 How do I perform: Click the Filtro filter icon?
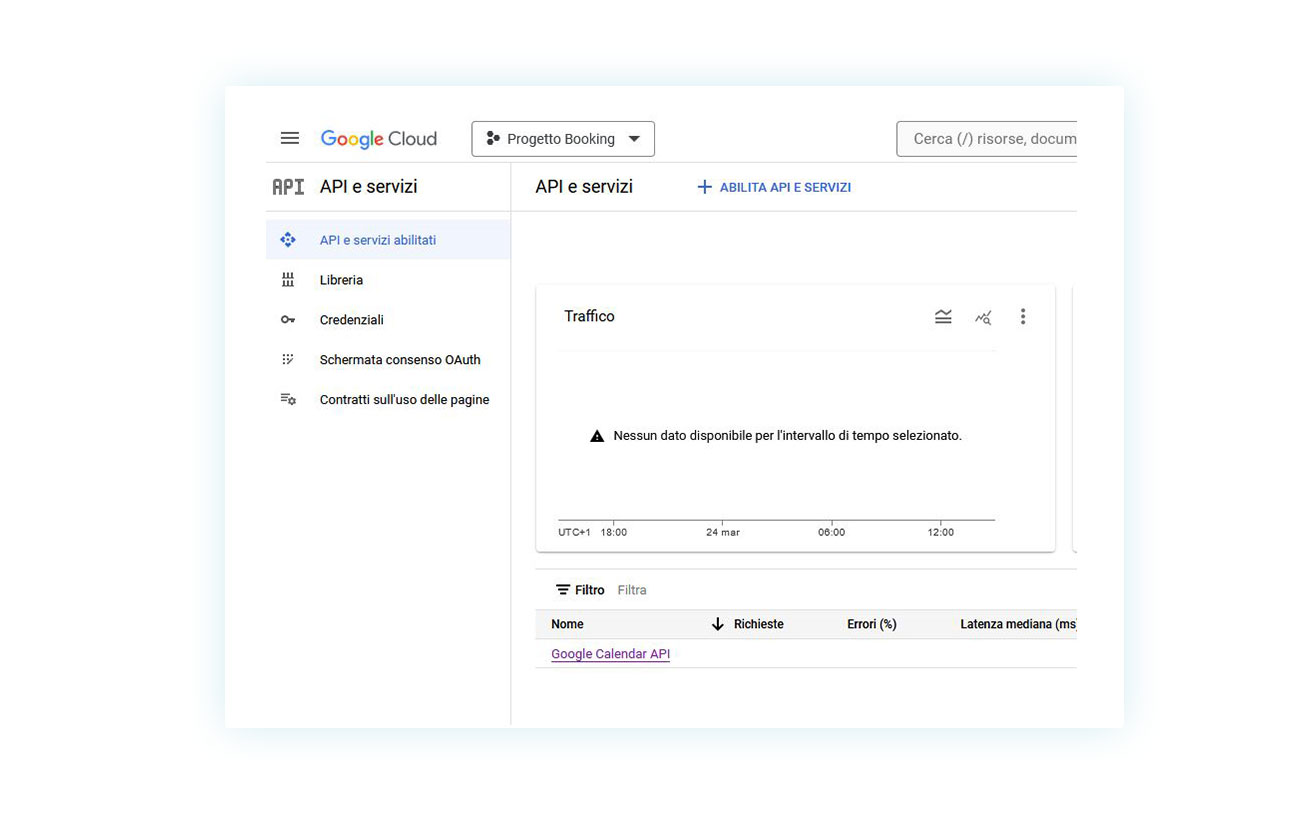(x=564, y=590)
